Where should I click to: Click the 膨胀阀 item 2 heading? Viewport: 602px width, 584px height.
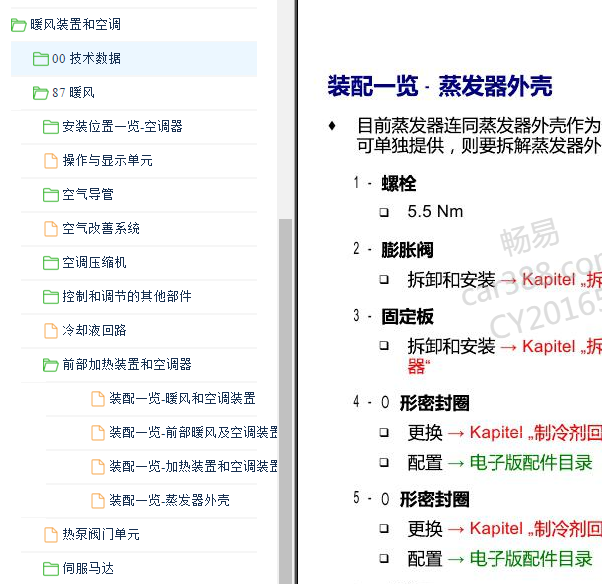click(x=407, y=250)
